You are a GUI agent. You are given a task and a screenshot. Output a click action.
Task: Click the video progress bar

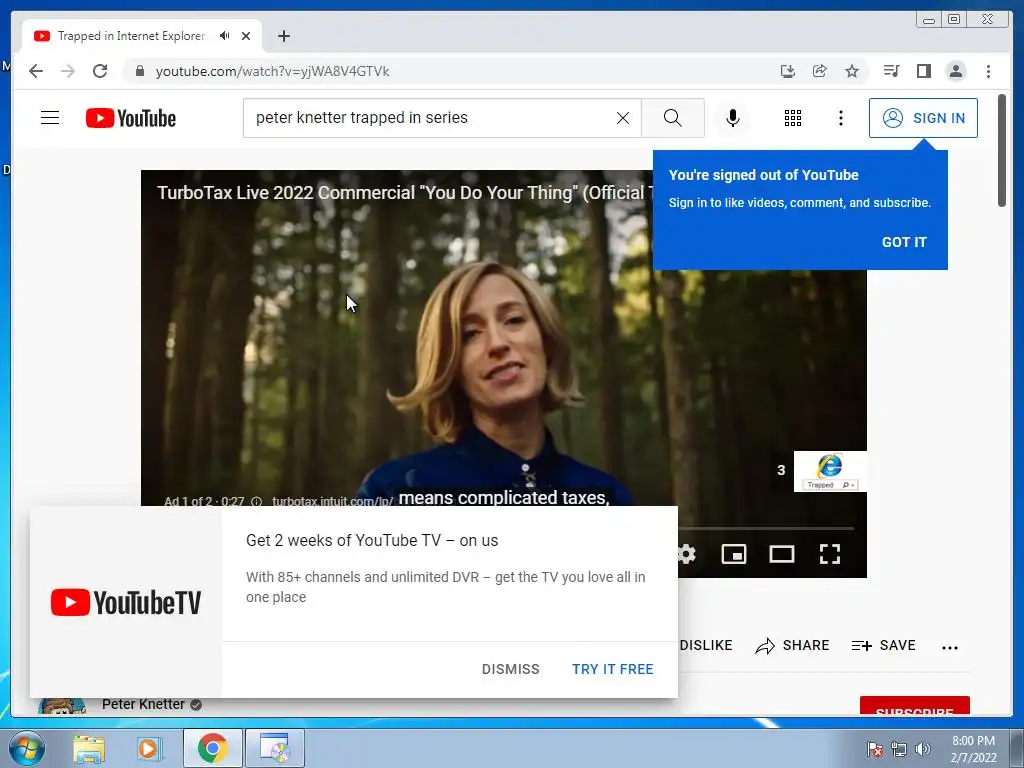pos(766,528)
